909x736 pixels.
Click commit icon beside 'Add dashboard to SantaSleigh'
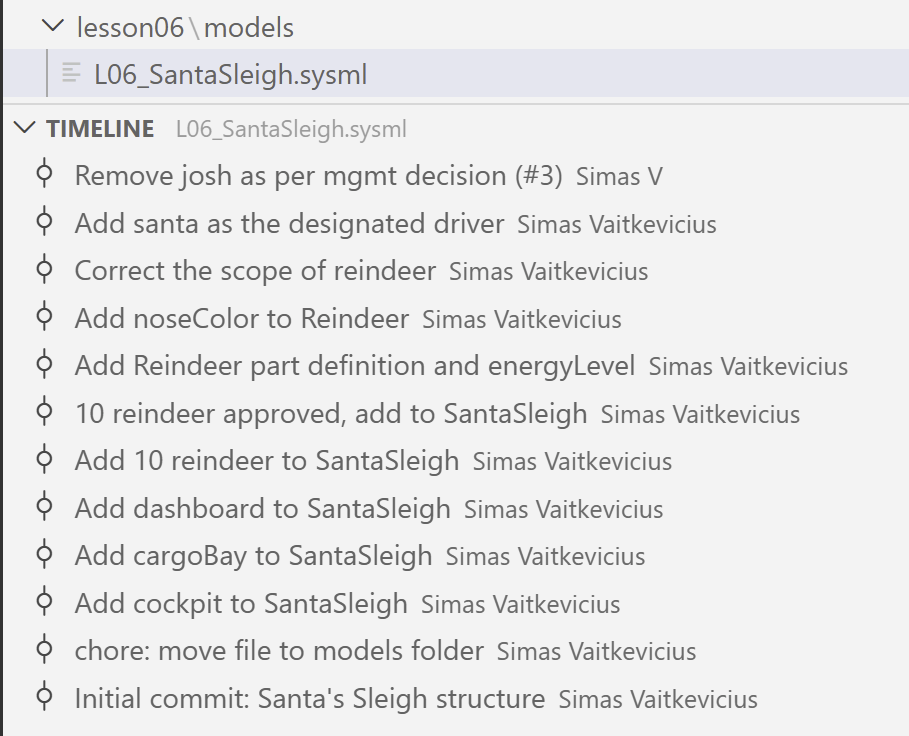44,508
